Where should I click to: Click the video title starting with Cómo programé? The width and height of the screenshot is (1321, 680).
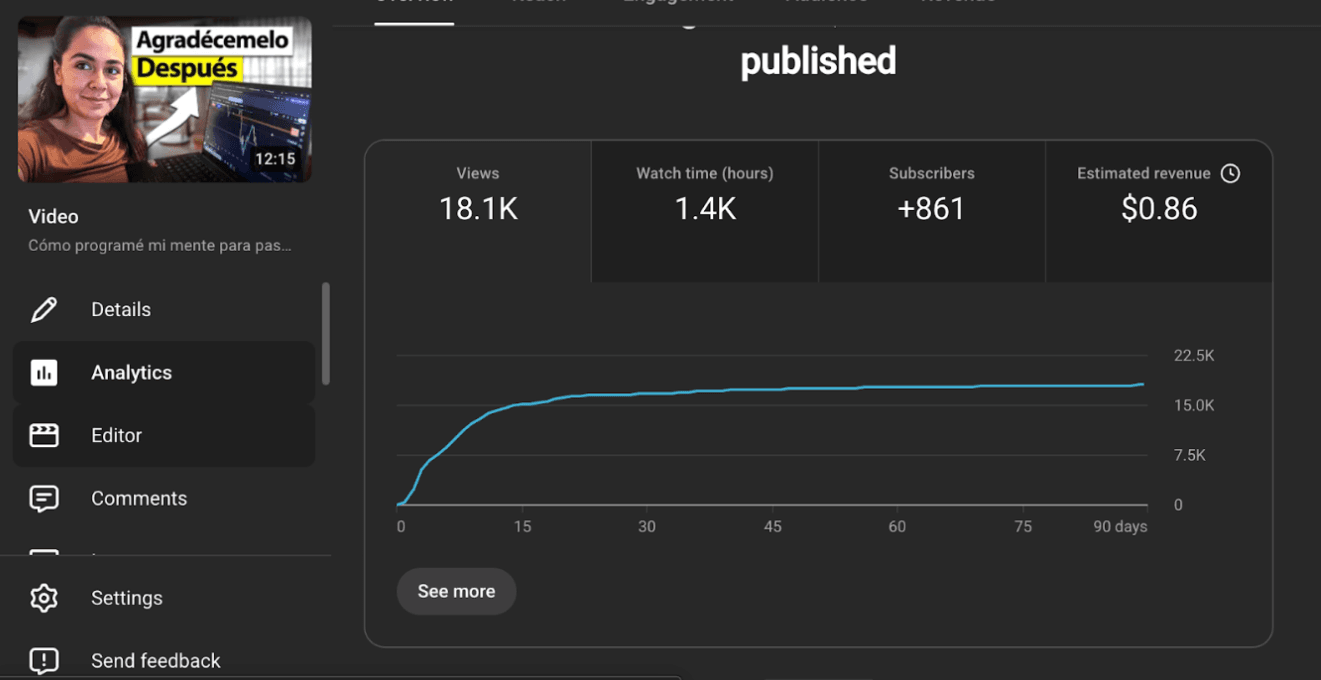tap(160, 245)
